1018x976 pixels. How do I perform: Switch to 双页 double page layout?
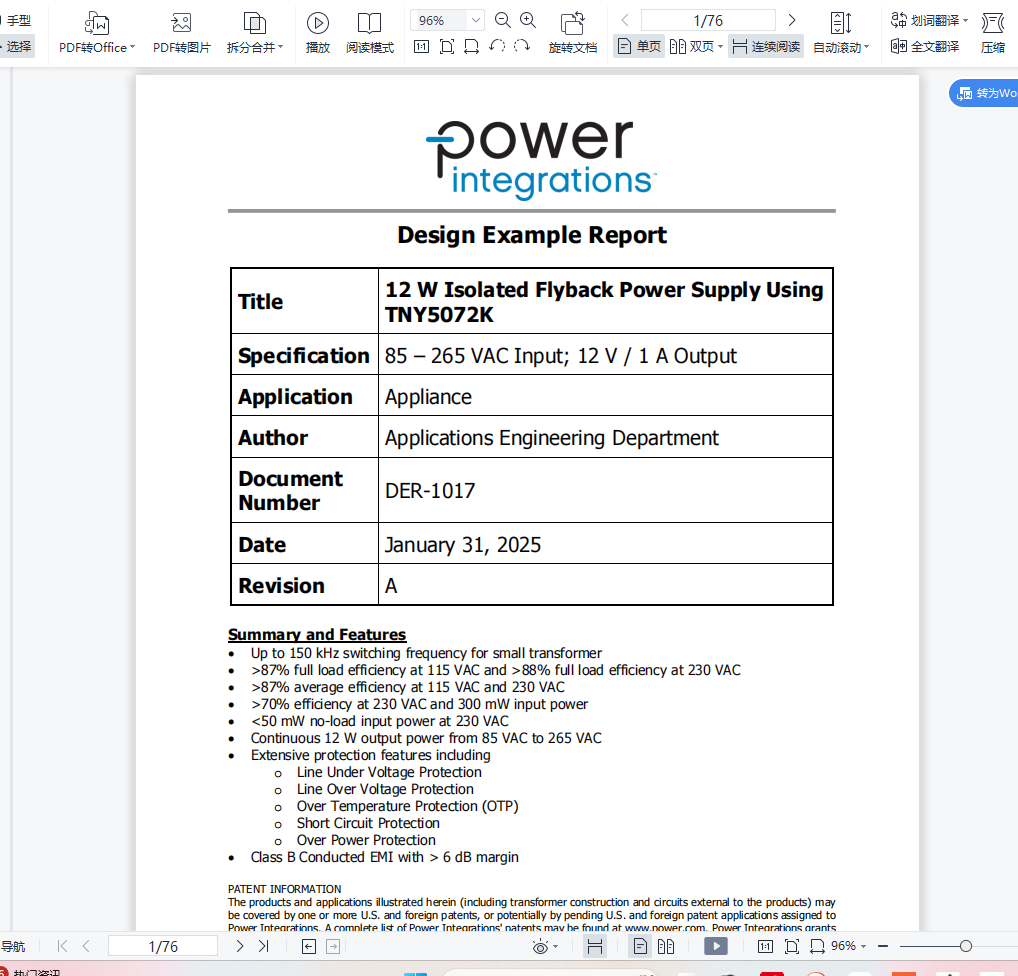(691, 46)
